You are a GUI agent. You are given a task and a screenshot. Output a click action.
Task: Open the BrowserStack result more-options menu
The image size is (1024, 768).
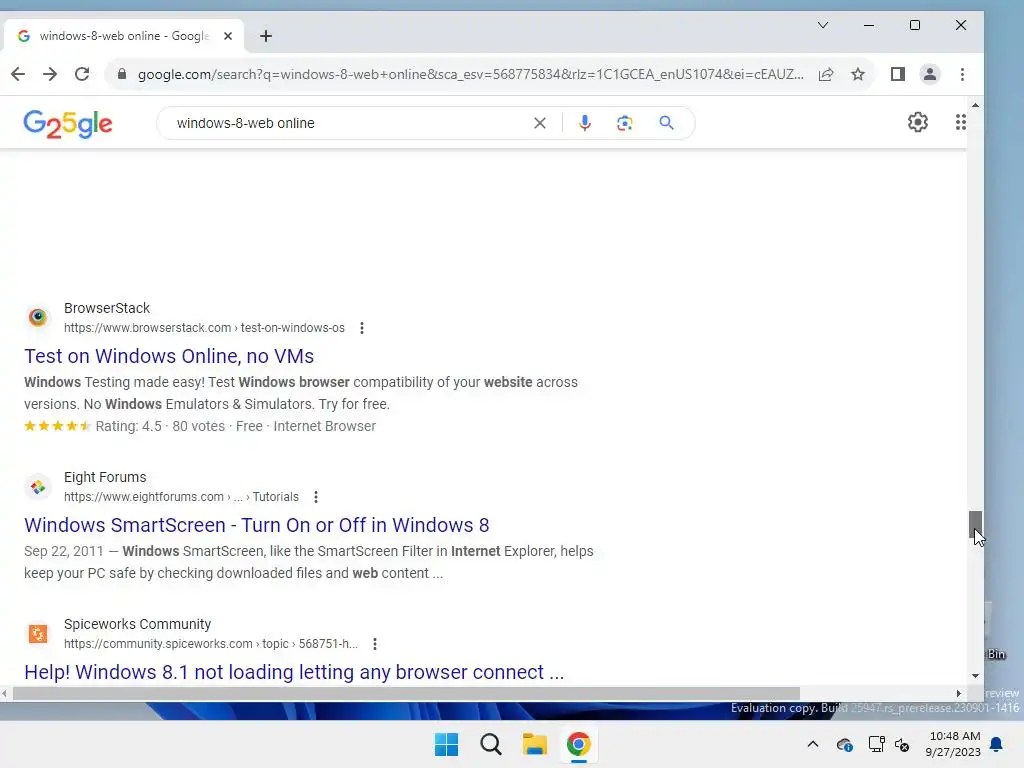click(x=362, y=328)
